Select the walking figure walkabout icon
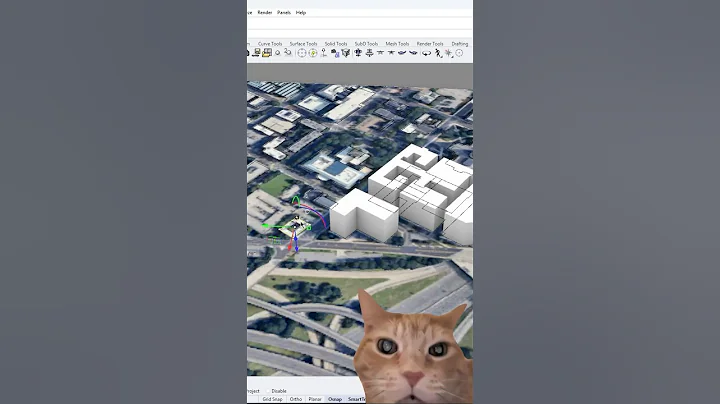The height and width of the screenshot is (404, 720). (438, 53)
